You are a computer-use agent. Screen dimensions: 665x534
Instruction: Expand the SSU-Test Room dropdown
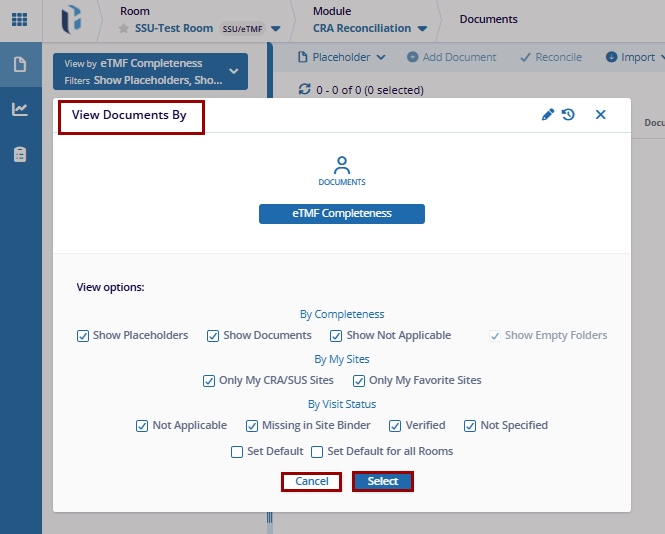[x=275, y=29]
